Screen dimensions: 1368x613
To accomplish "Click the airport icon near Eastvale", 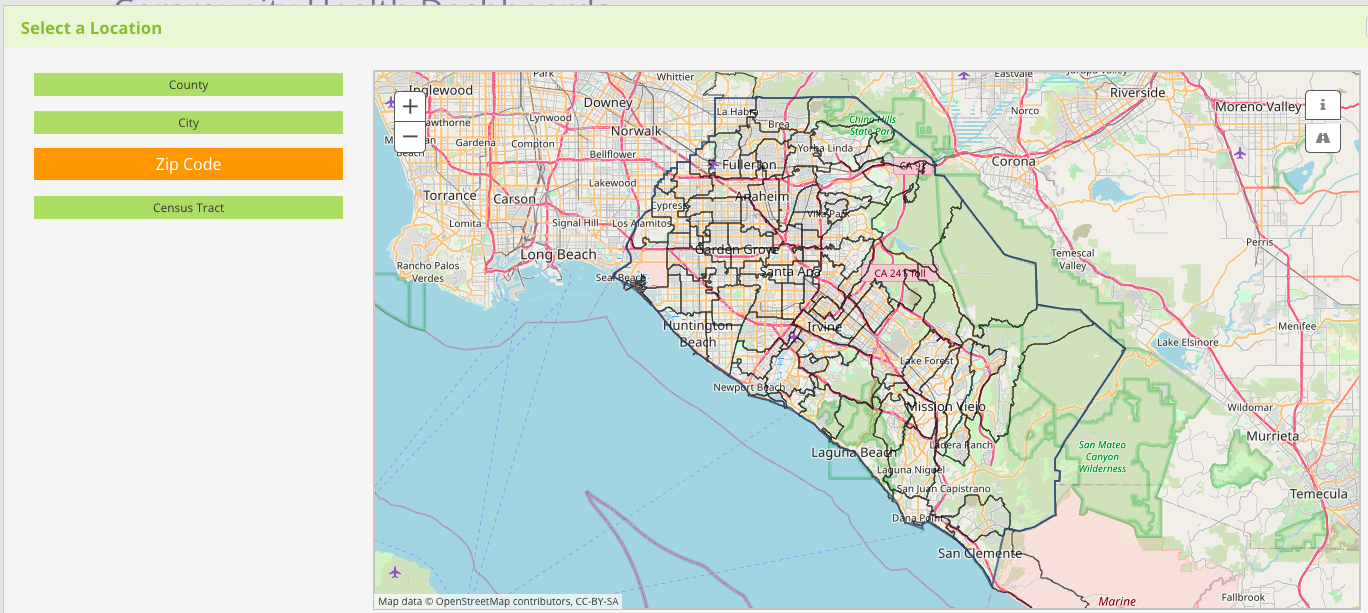I will click(964, 75).
